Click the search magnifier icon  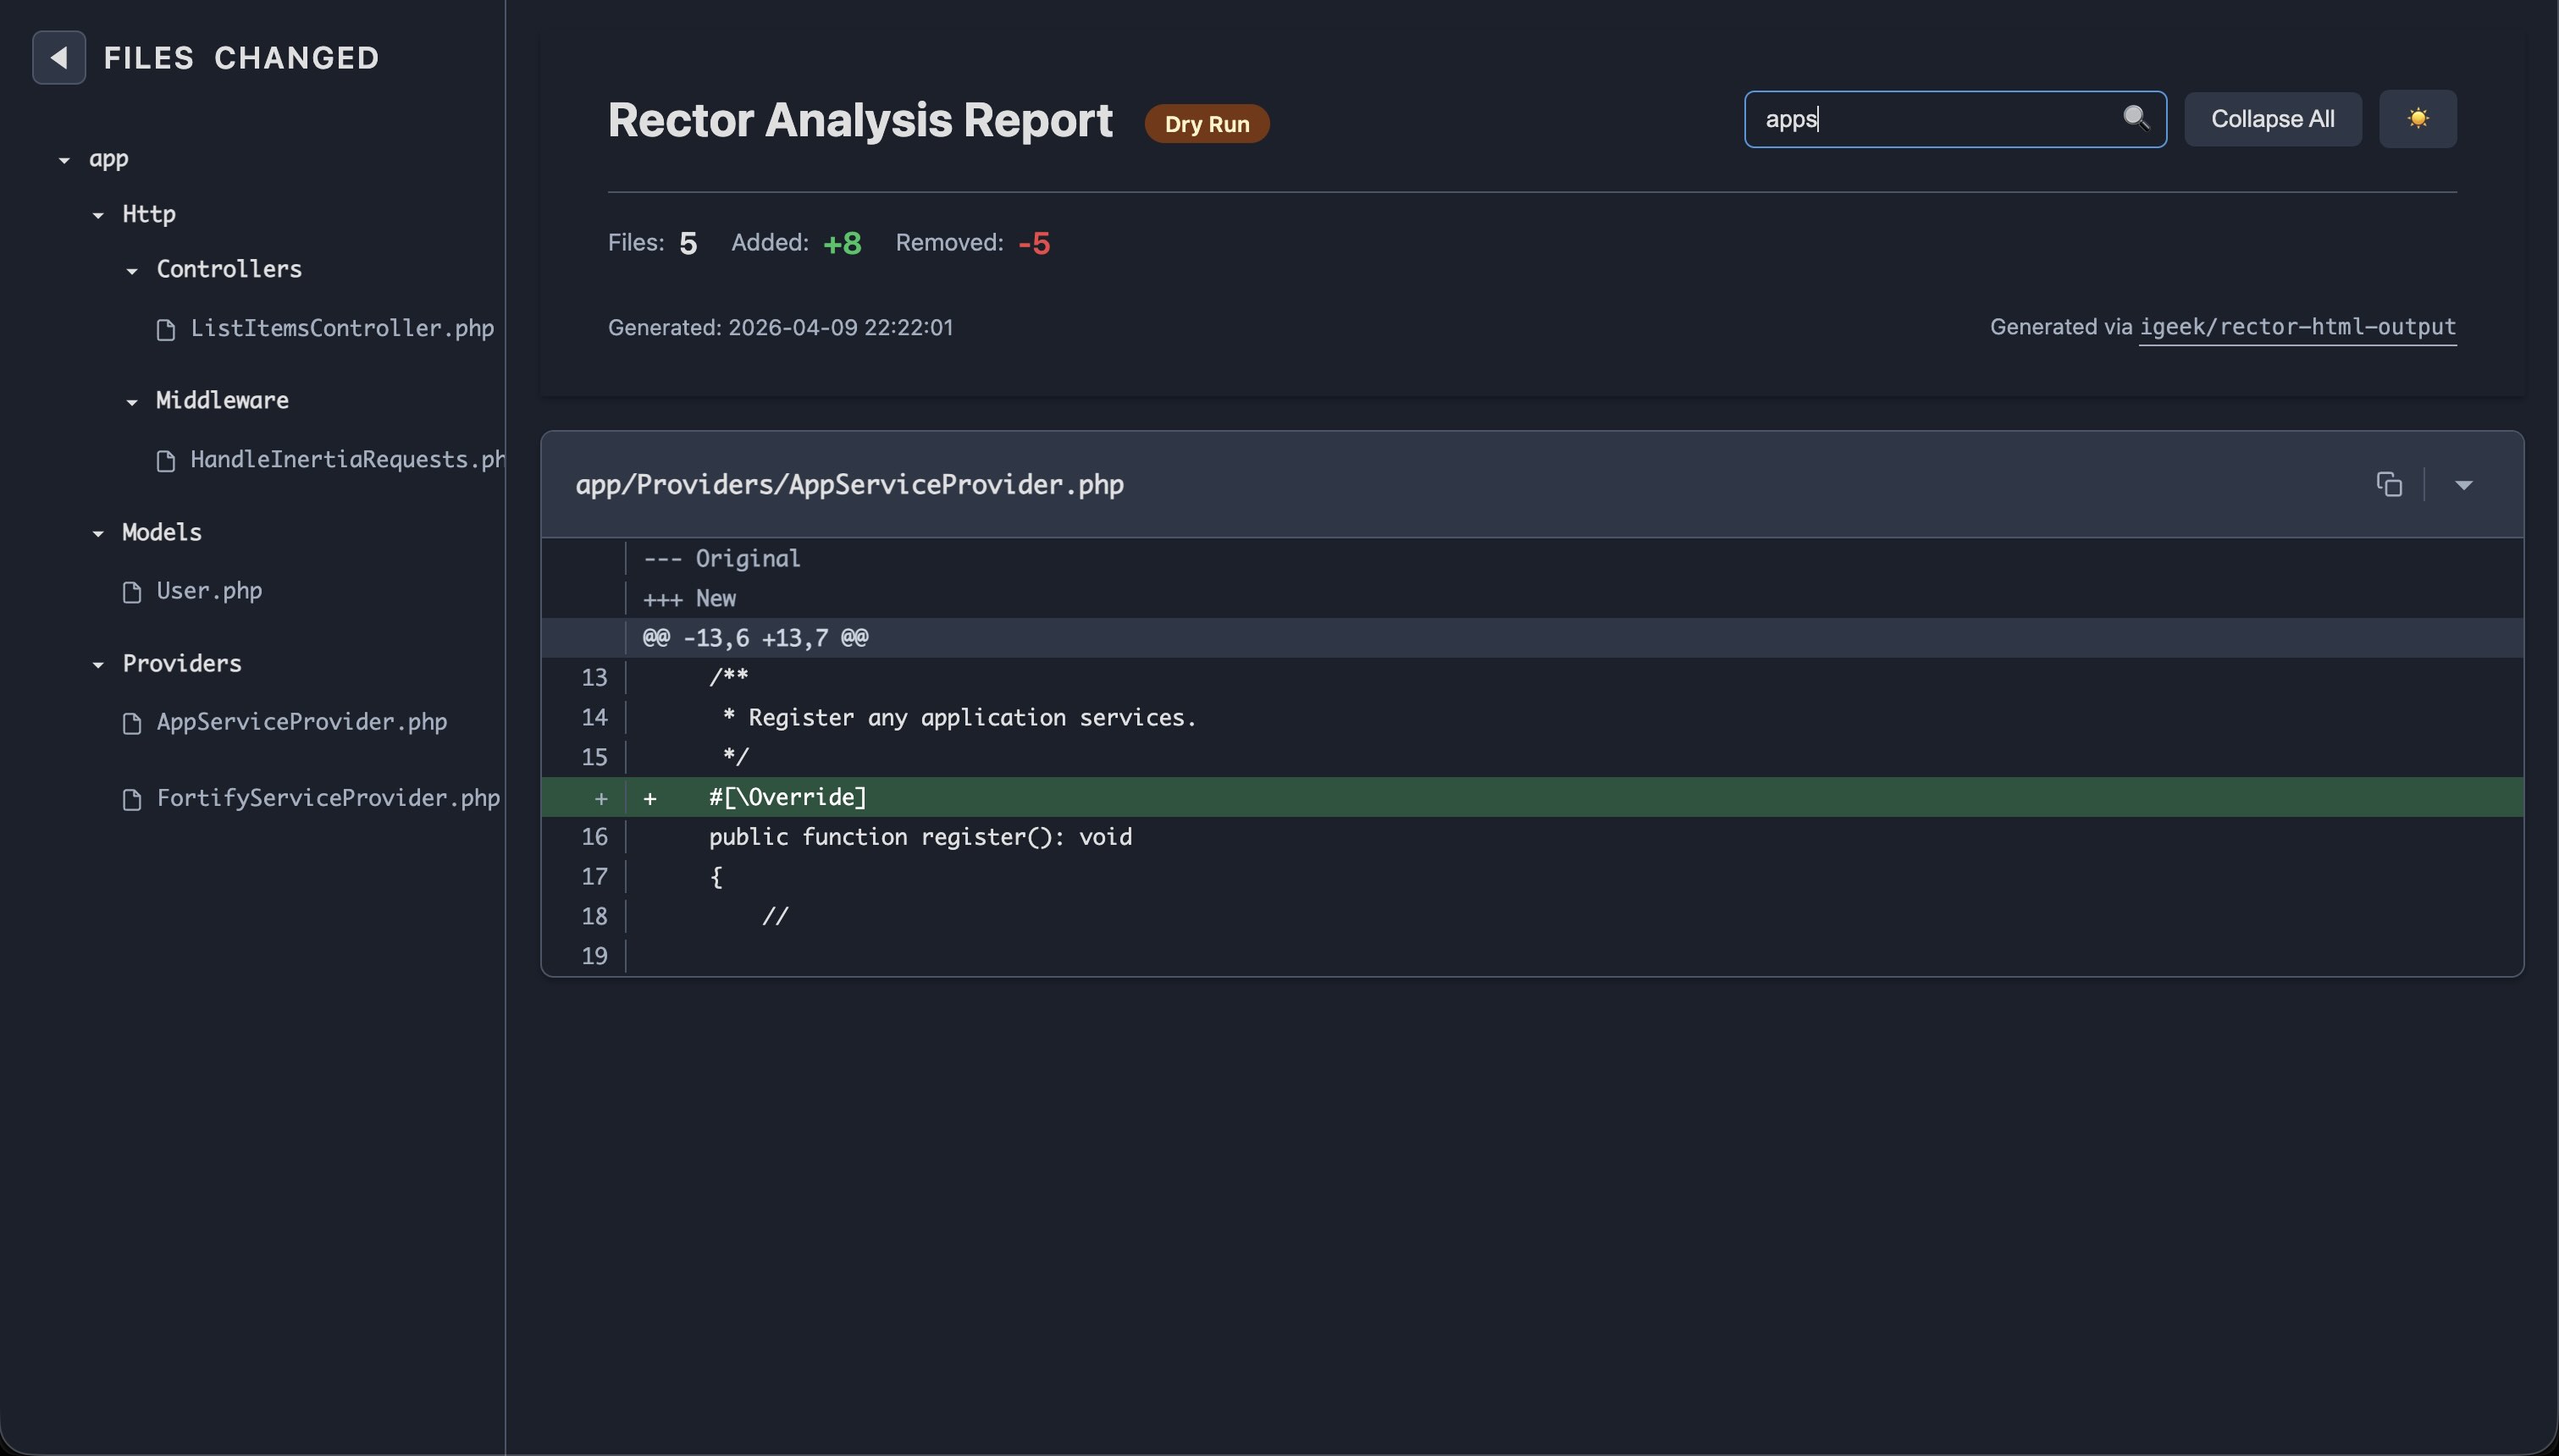point(2135,118)
